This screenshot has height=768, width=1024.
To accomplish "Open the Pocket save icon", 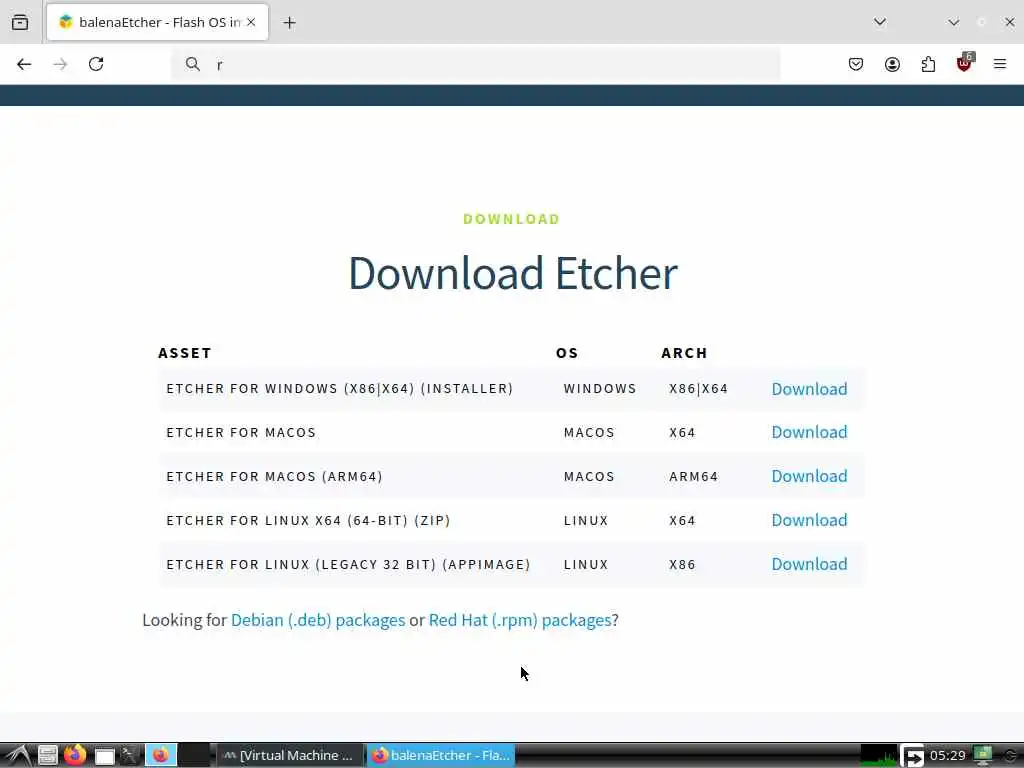I will click(x=856, y=64).
